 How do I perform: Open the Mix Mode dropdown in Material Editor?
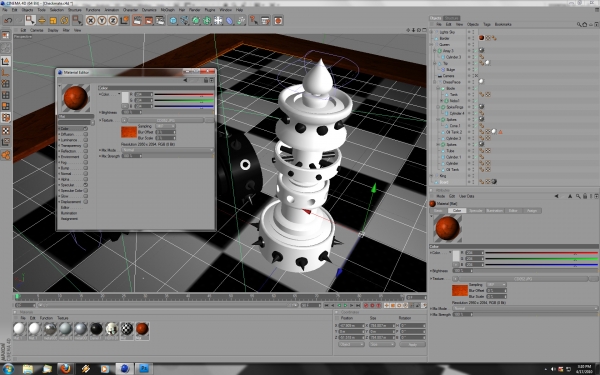[167, 150]
